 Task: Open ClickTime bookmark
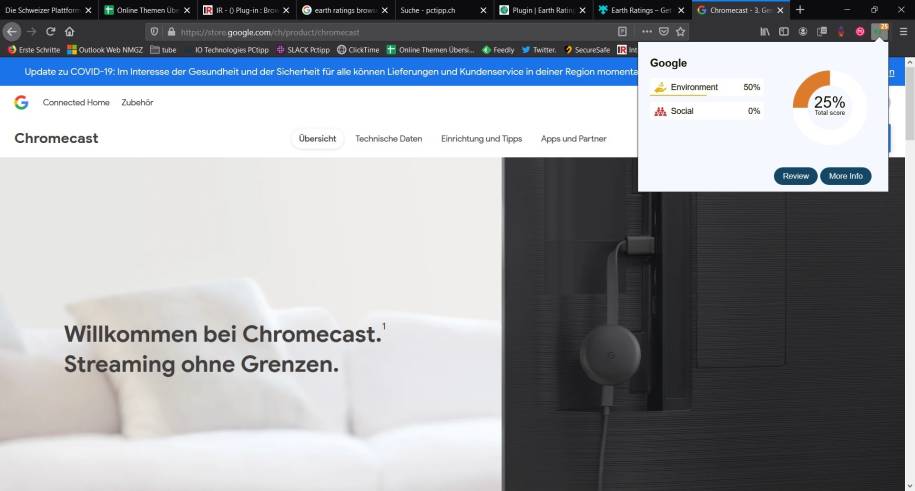(x=358, y=50)
